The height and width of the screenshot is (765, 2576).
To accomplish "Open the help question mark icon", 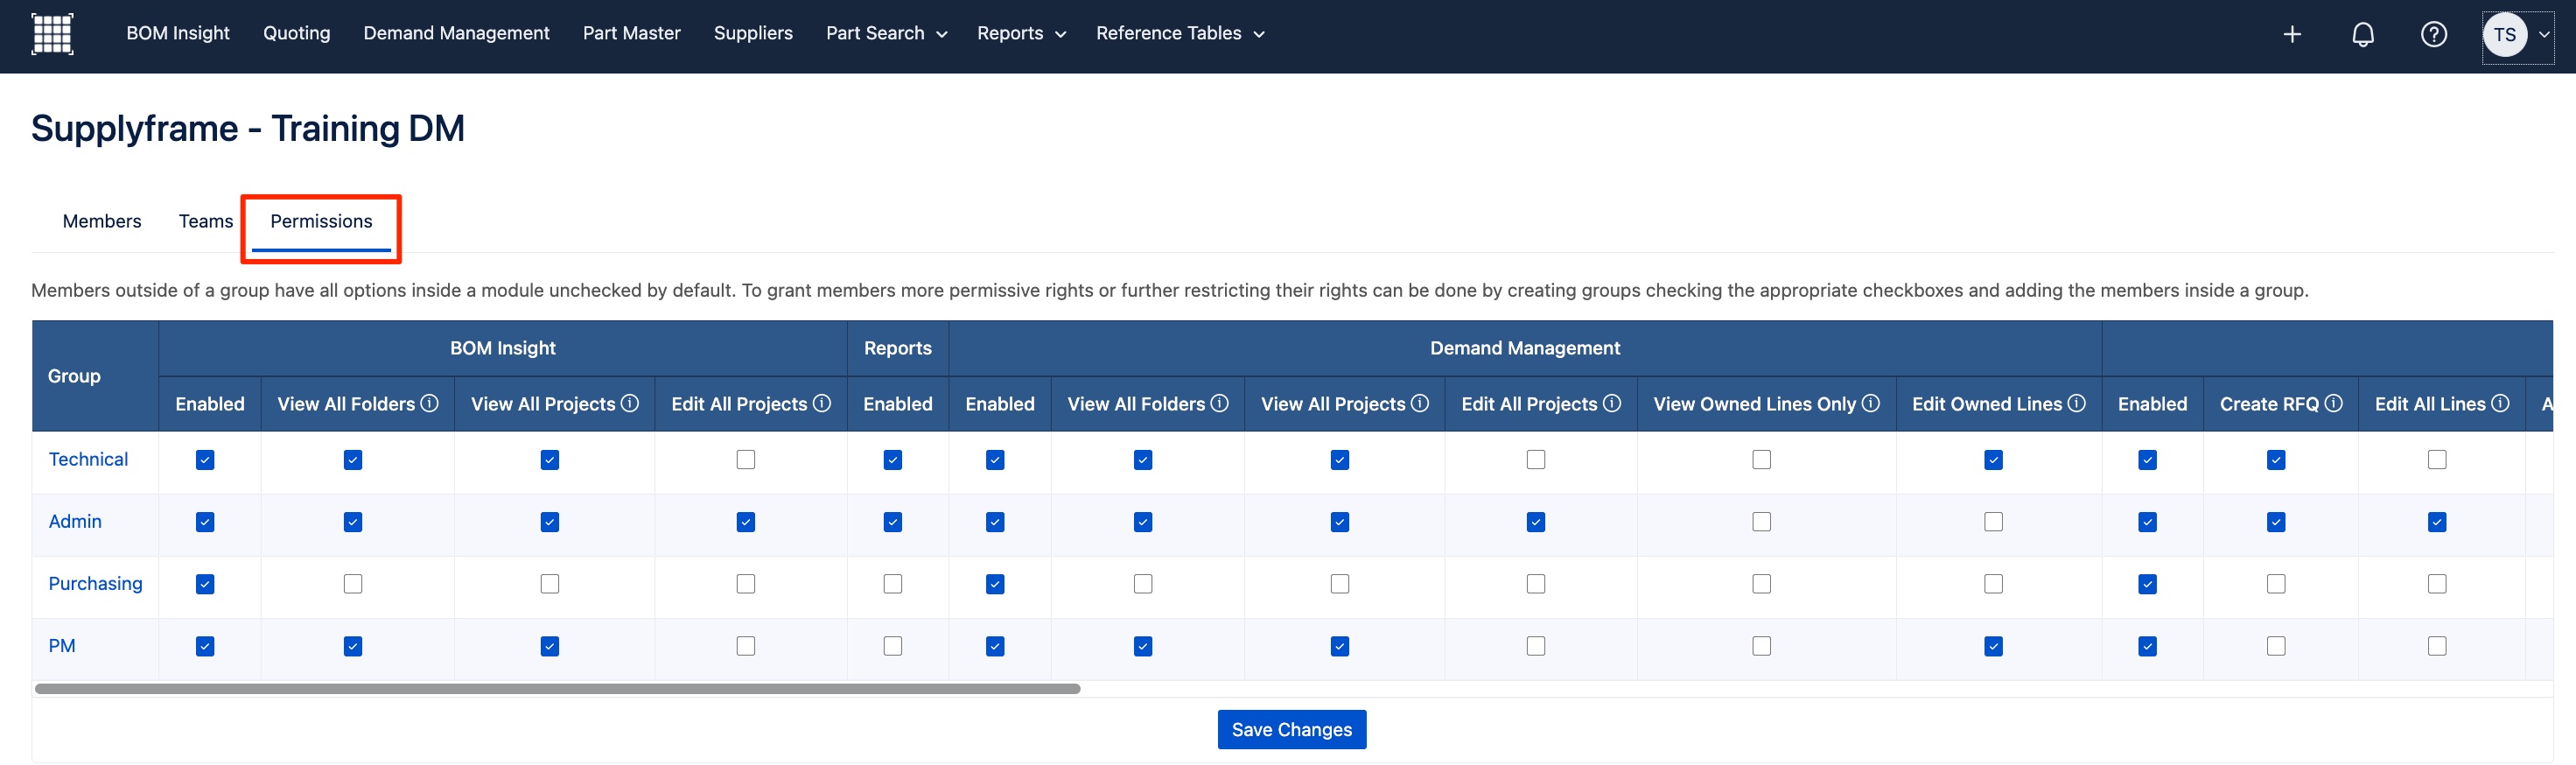I will point(2433,34).
